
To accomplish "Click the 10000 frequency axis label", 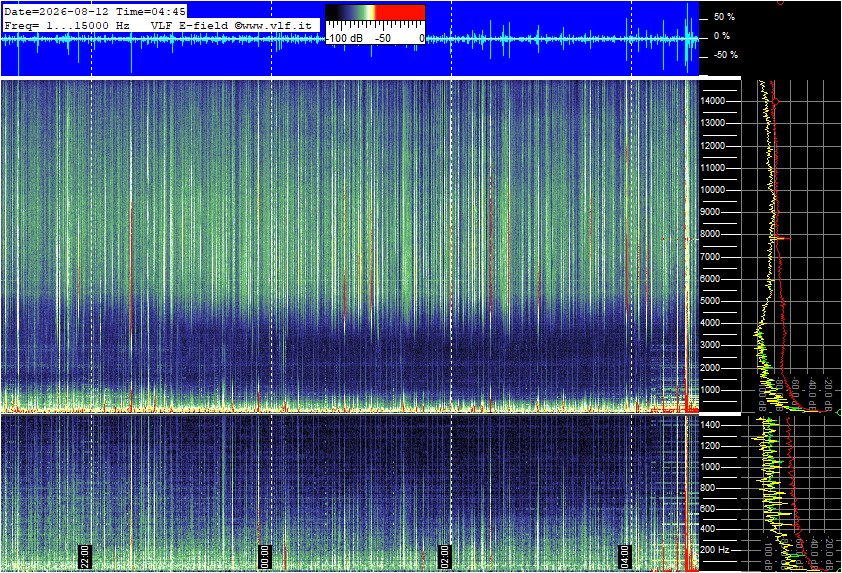I will click(713, 190).
